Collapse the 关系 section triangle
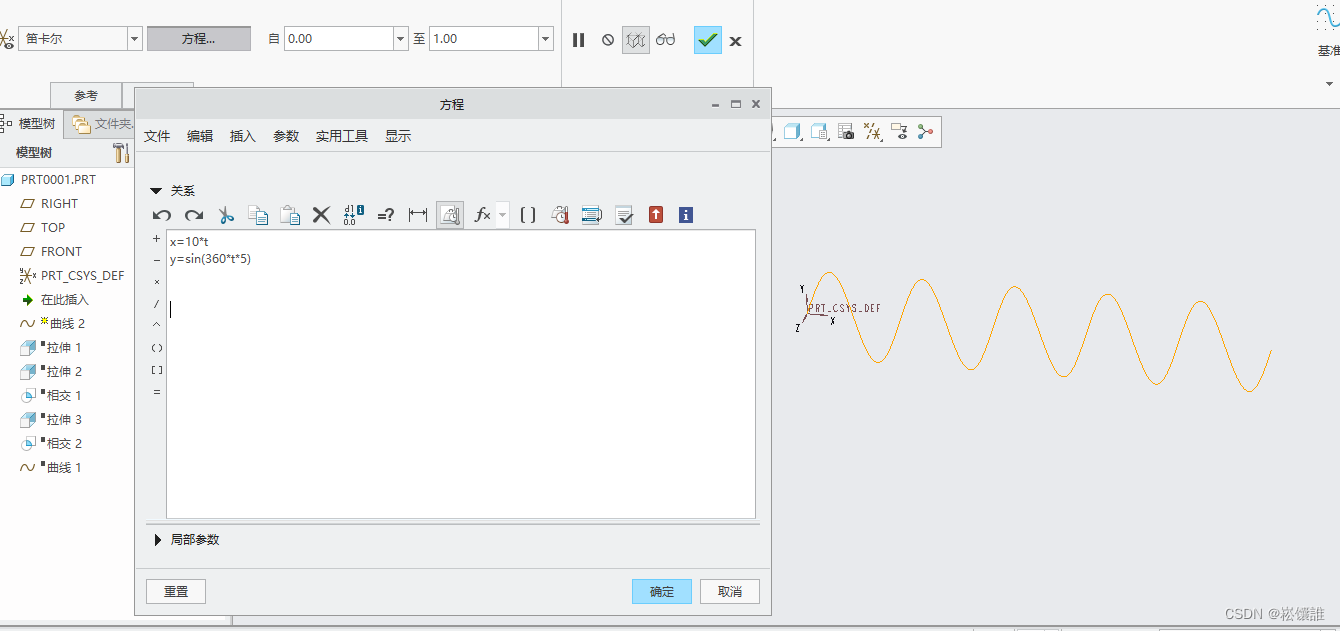 point(156,191)
